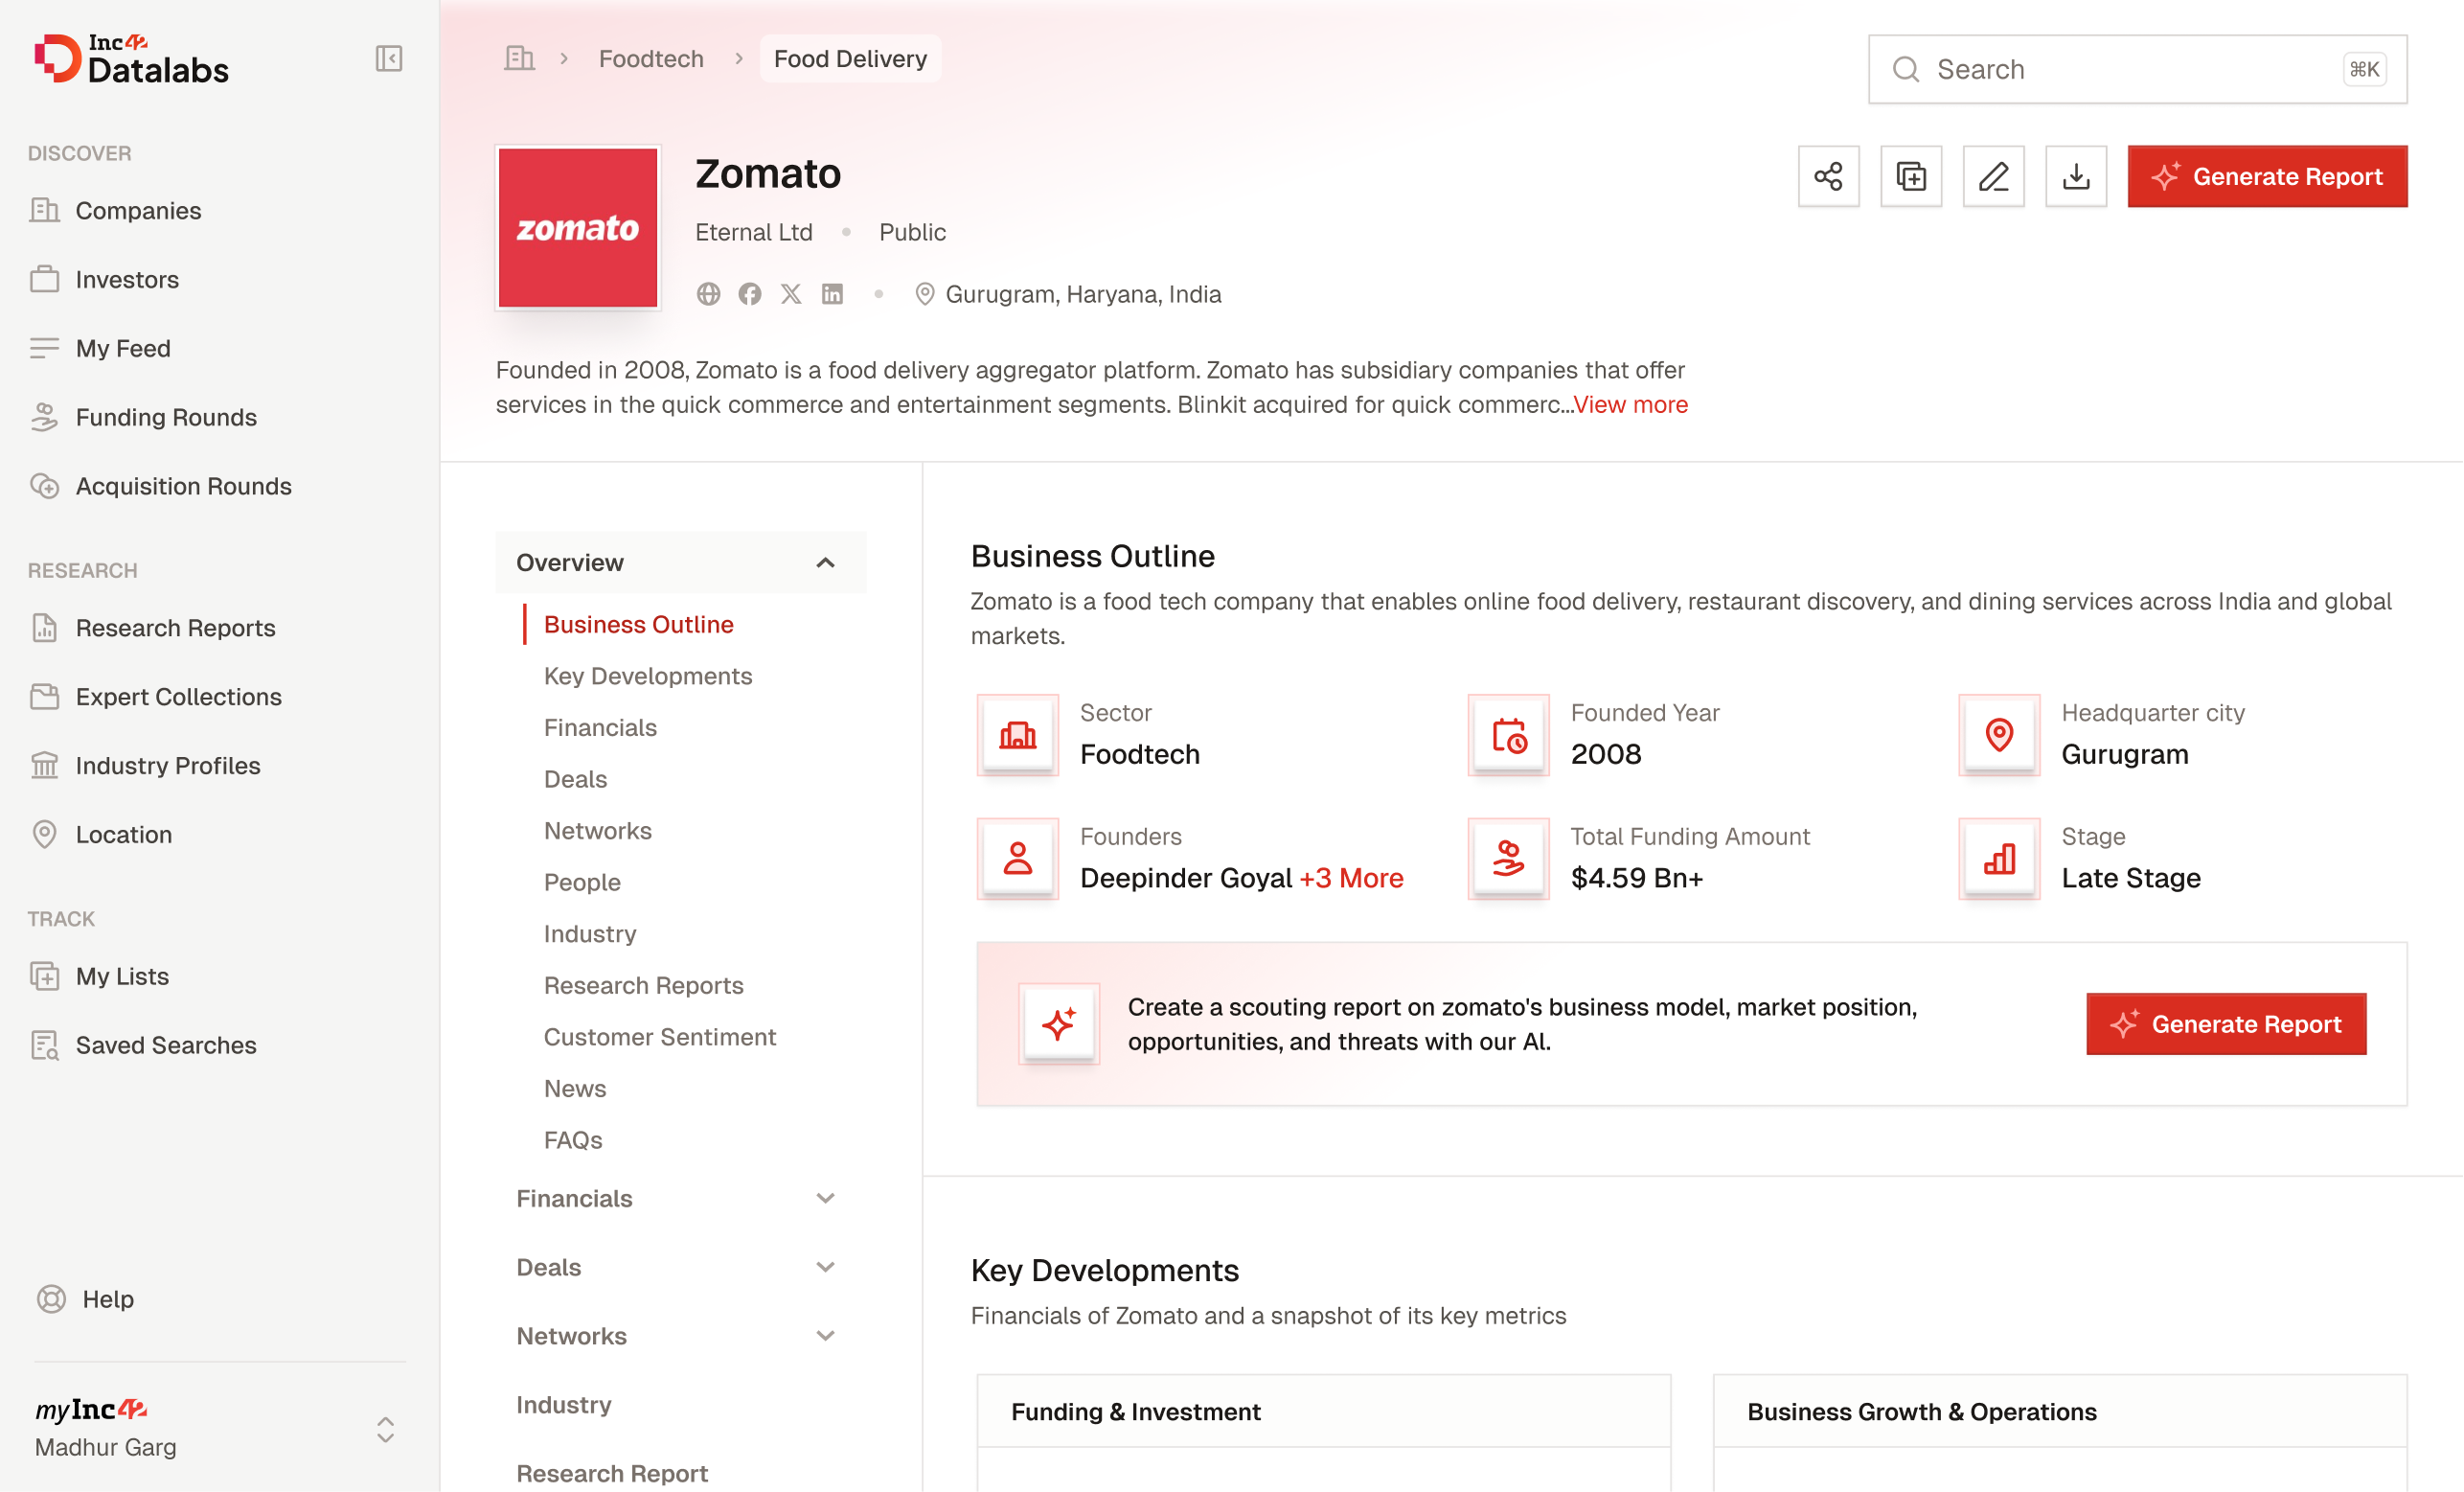Click View more in description
2464x1492 pixels.
[x=1631, y=405]
